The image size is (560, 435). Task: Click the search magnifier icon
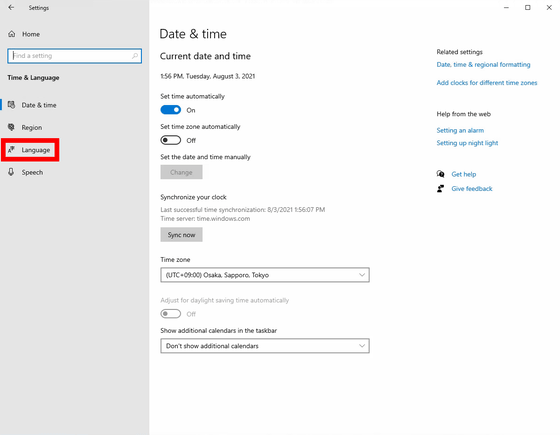[135, 56]
